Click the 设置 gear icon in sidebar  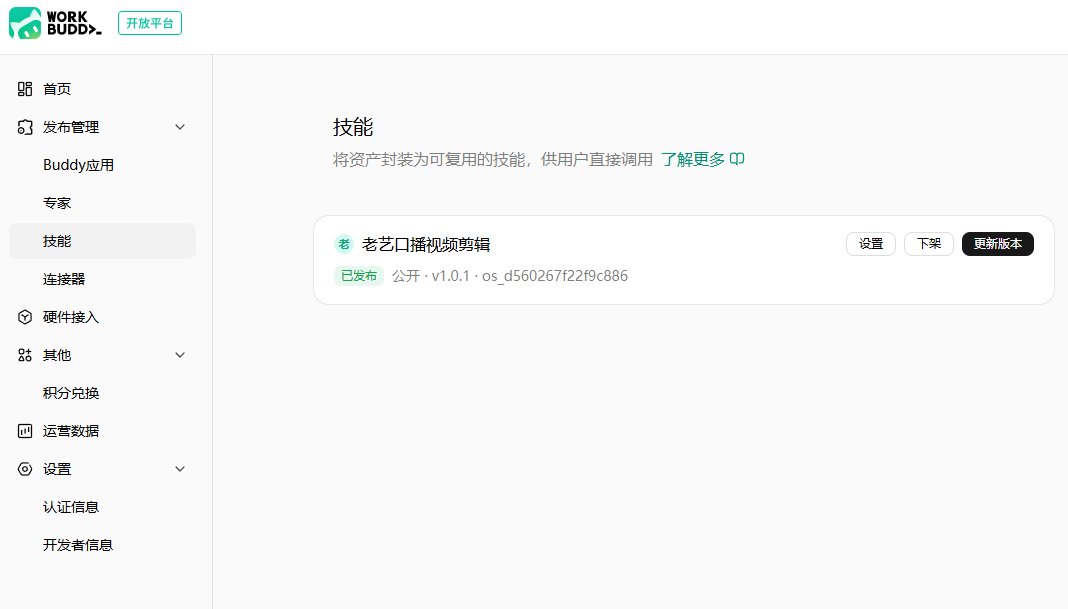click(25, 469)
